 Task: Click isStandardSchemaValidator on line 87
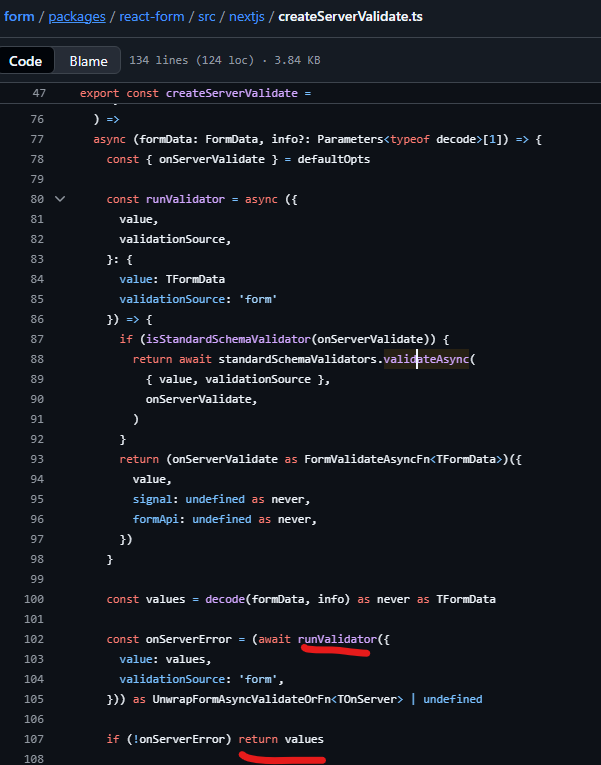(228, 339)
